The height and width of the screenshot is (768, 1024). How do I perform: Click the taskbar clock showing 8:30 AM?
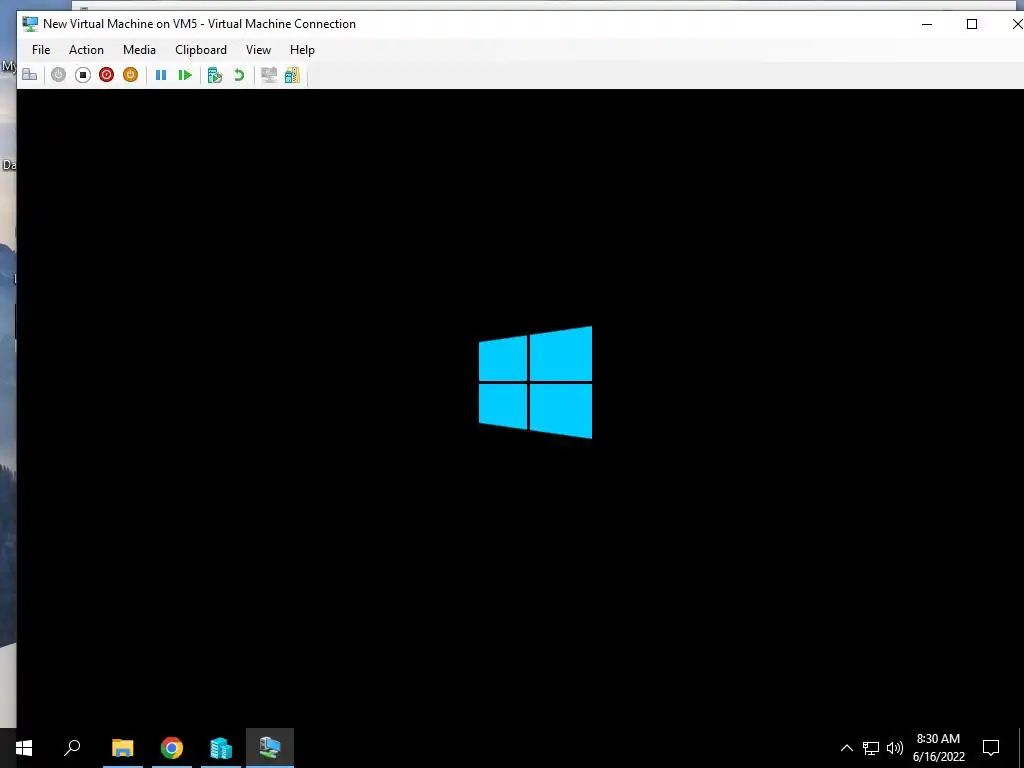[x=938, y=748]
